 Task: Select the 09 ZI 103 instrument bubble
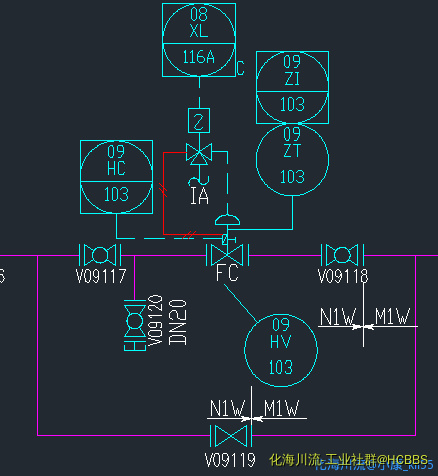click(292, 87)
